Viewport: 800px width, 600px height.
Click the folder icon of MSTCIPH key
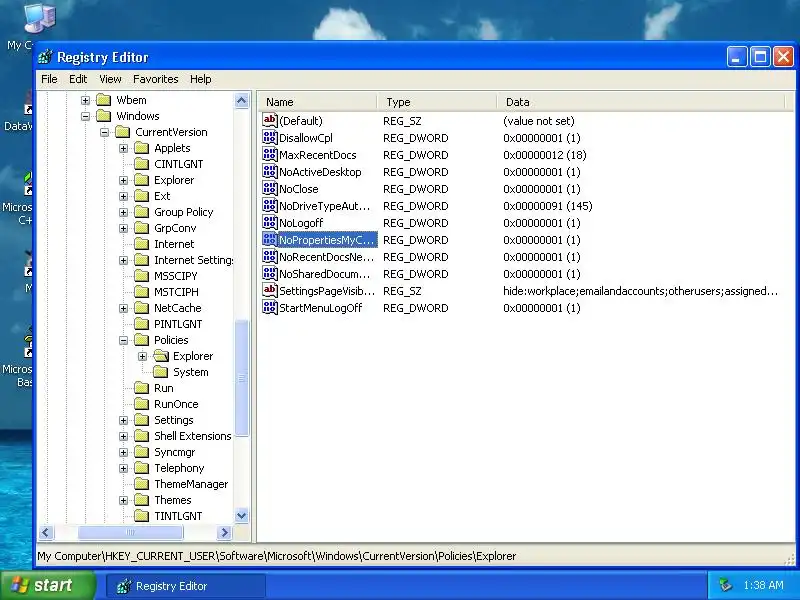pos(141,292)
